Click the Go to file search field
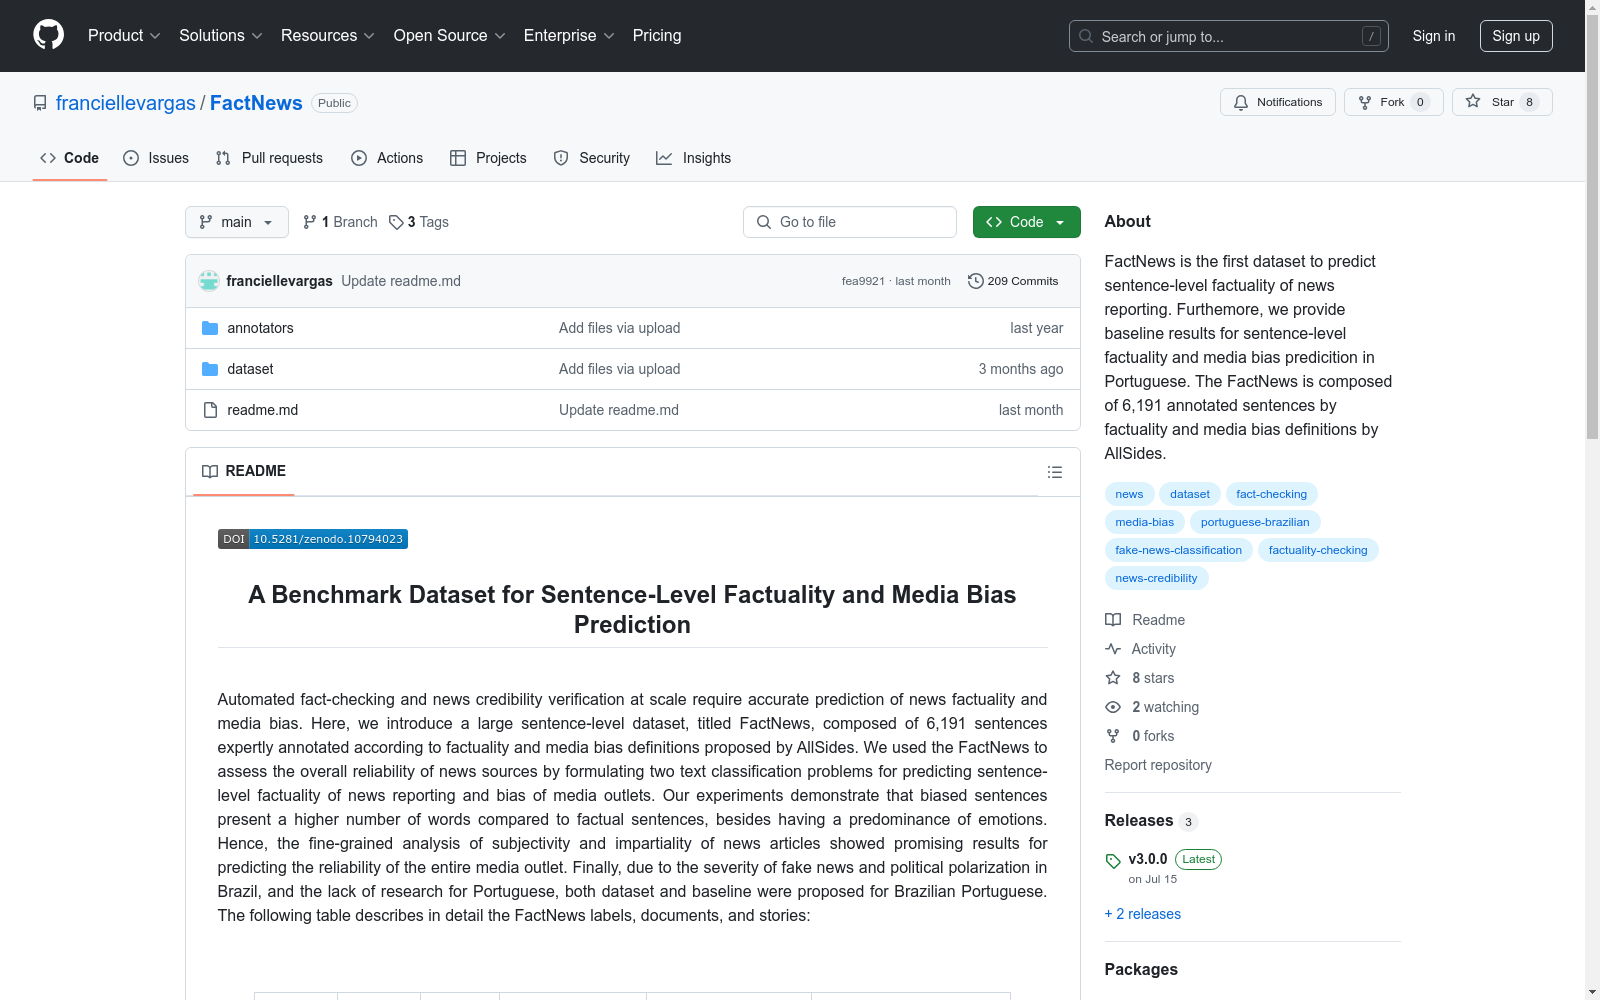The image size is (1600, 1000). click(x=850, y=222)
